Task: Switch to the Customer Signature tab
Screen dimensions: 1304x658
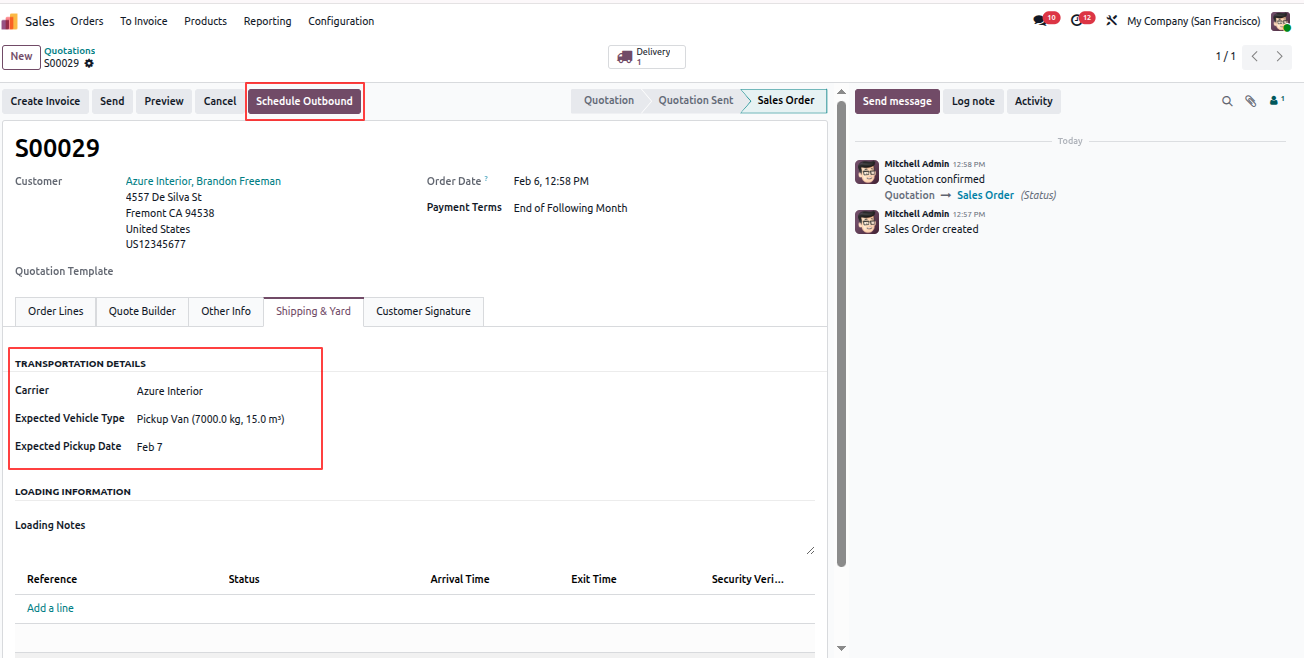Action: coord(423,311)
